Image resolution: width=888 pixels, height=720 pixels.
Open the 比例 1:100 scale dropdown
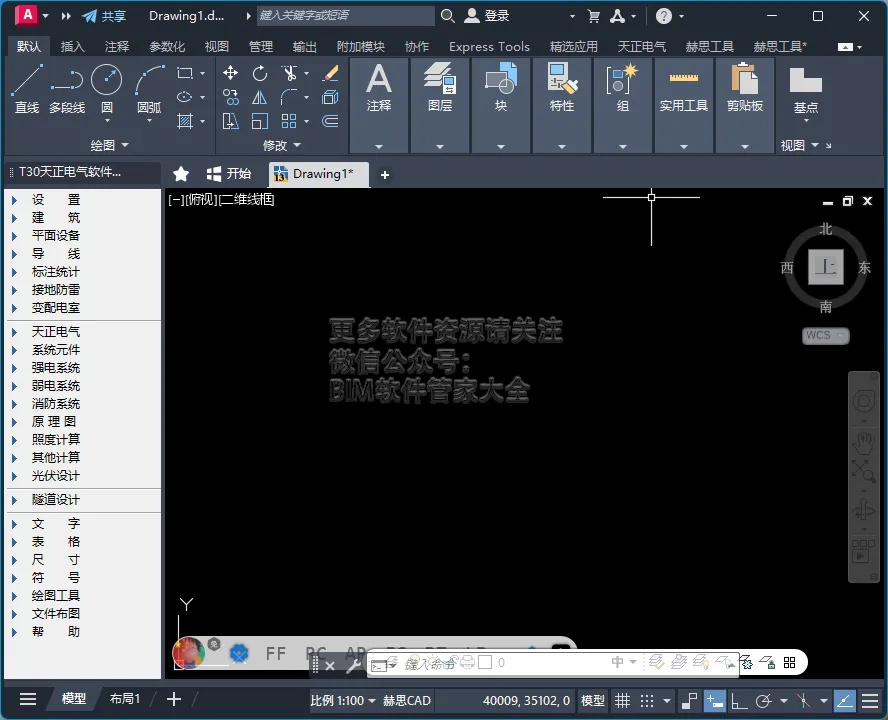coord(343,701)
